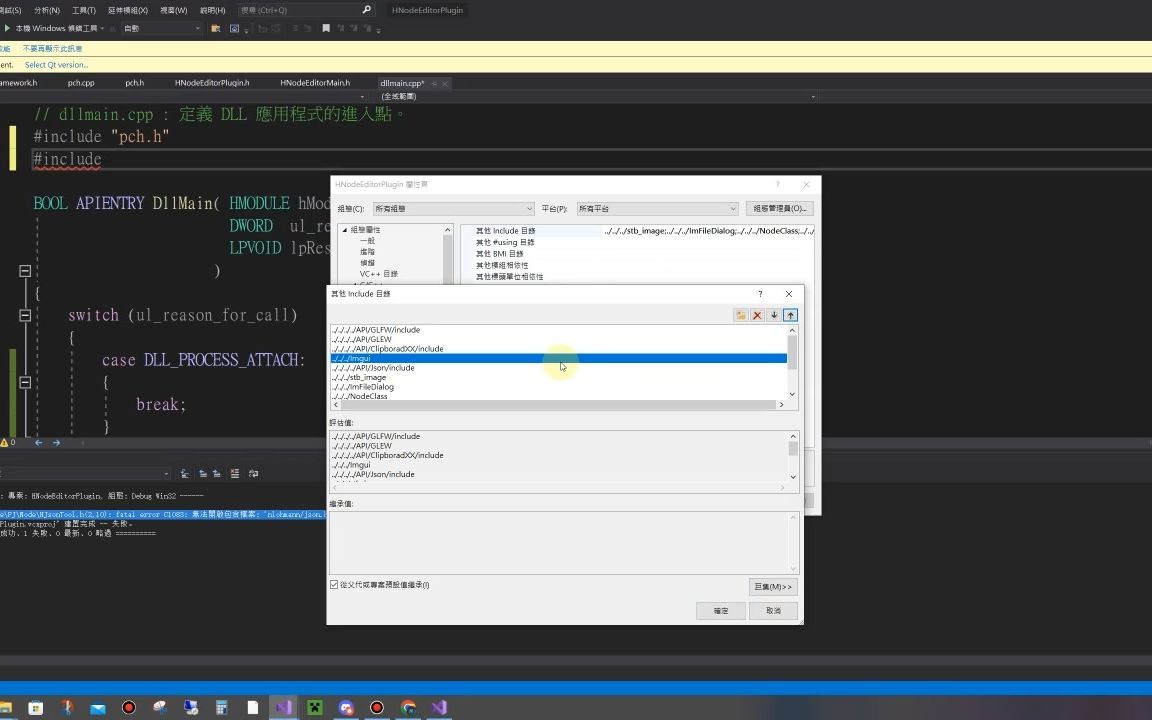This screenshot has height=720, width=1152.
Task: Toggle inherit from parent or project defaults checkbox
Action: [334, 585]
